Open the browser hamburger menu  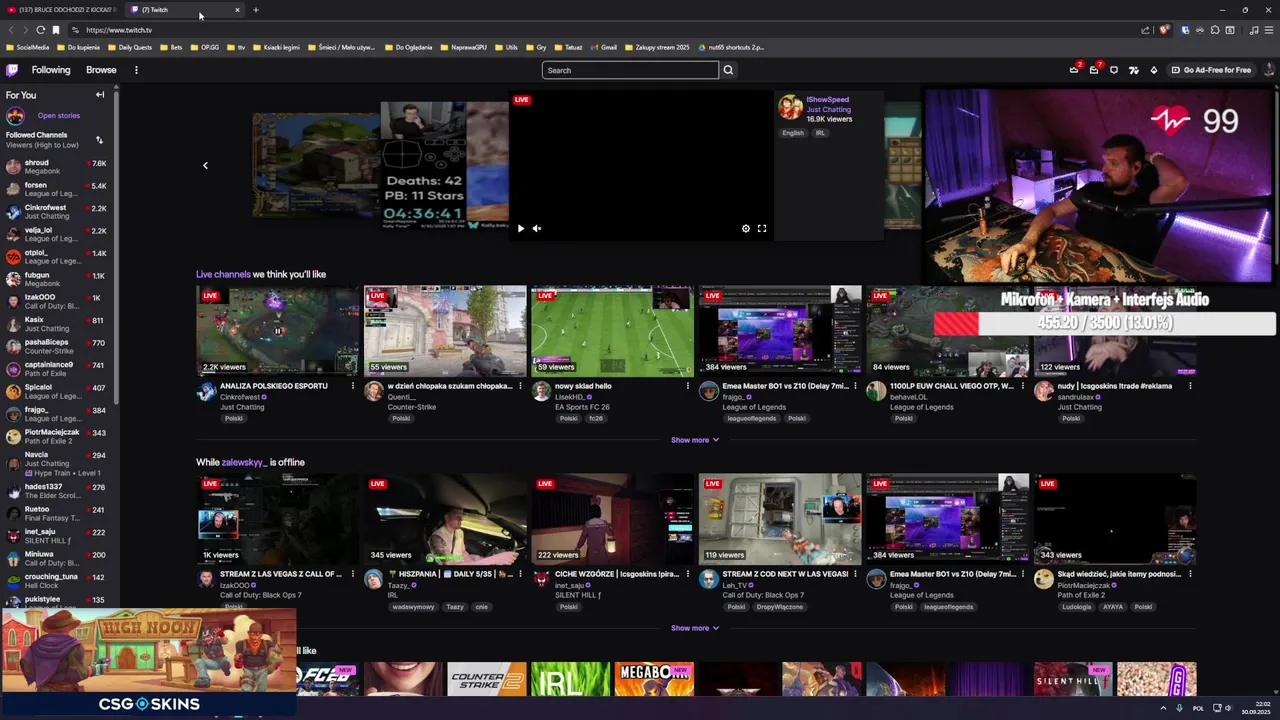tap(1269, 30)
